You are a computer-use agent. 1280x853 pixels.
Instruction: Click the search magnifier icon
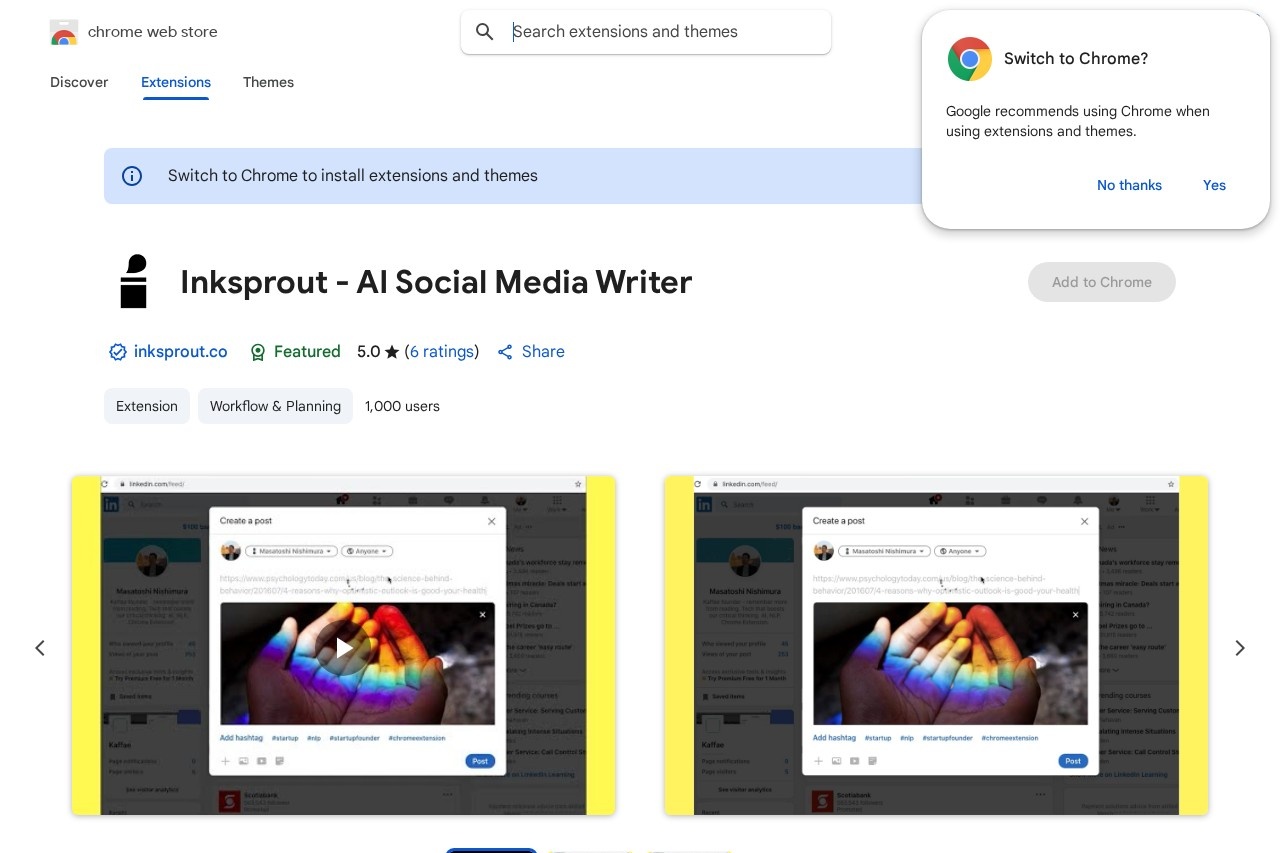coord(485,32)
